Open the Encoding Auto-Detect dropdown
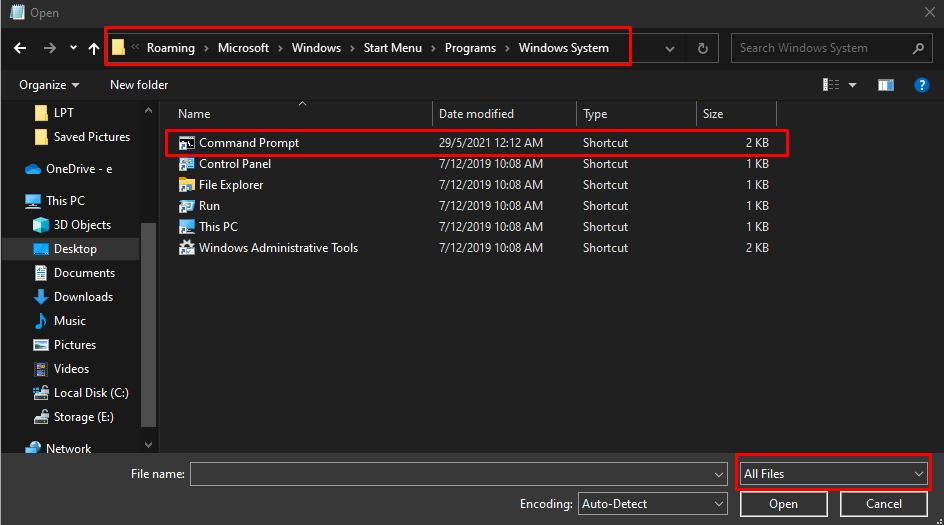 653,504
